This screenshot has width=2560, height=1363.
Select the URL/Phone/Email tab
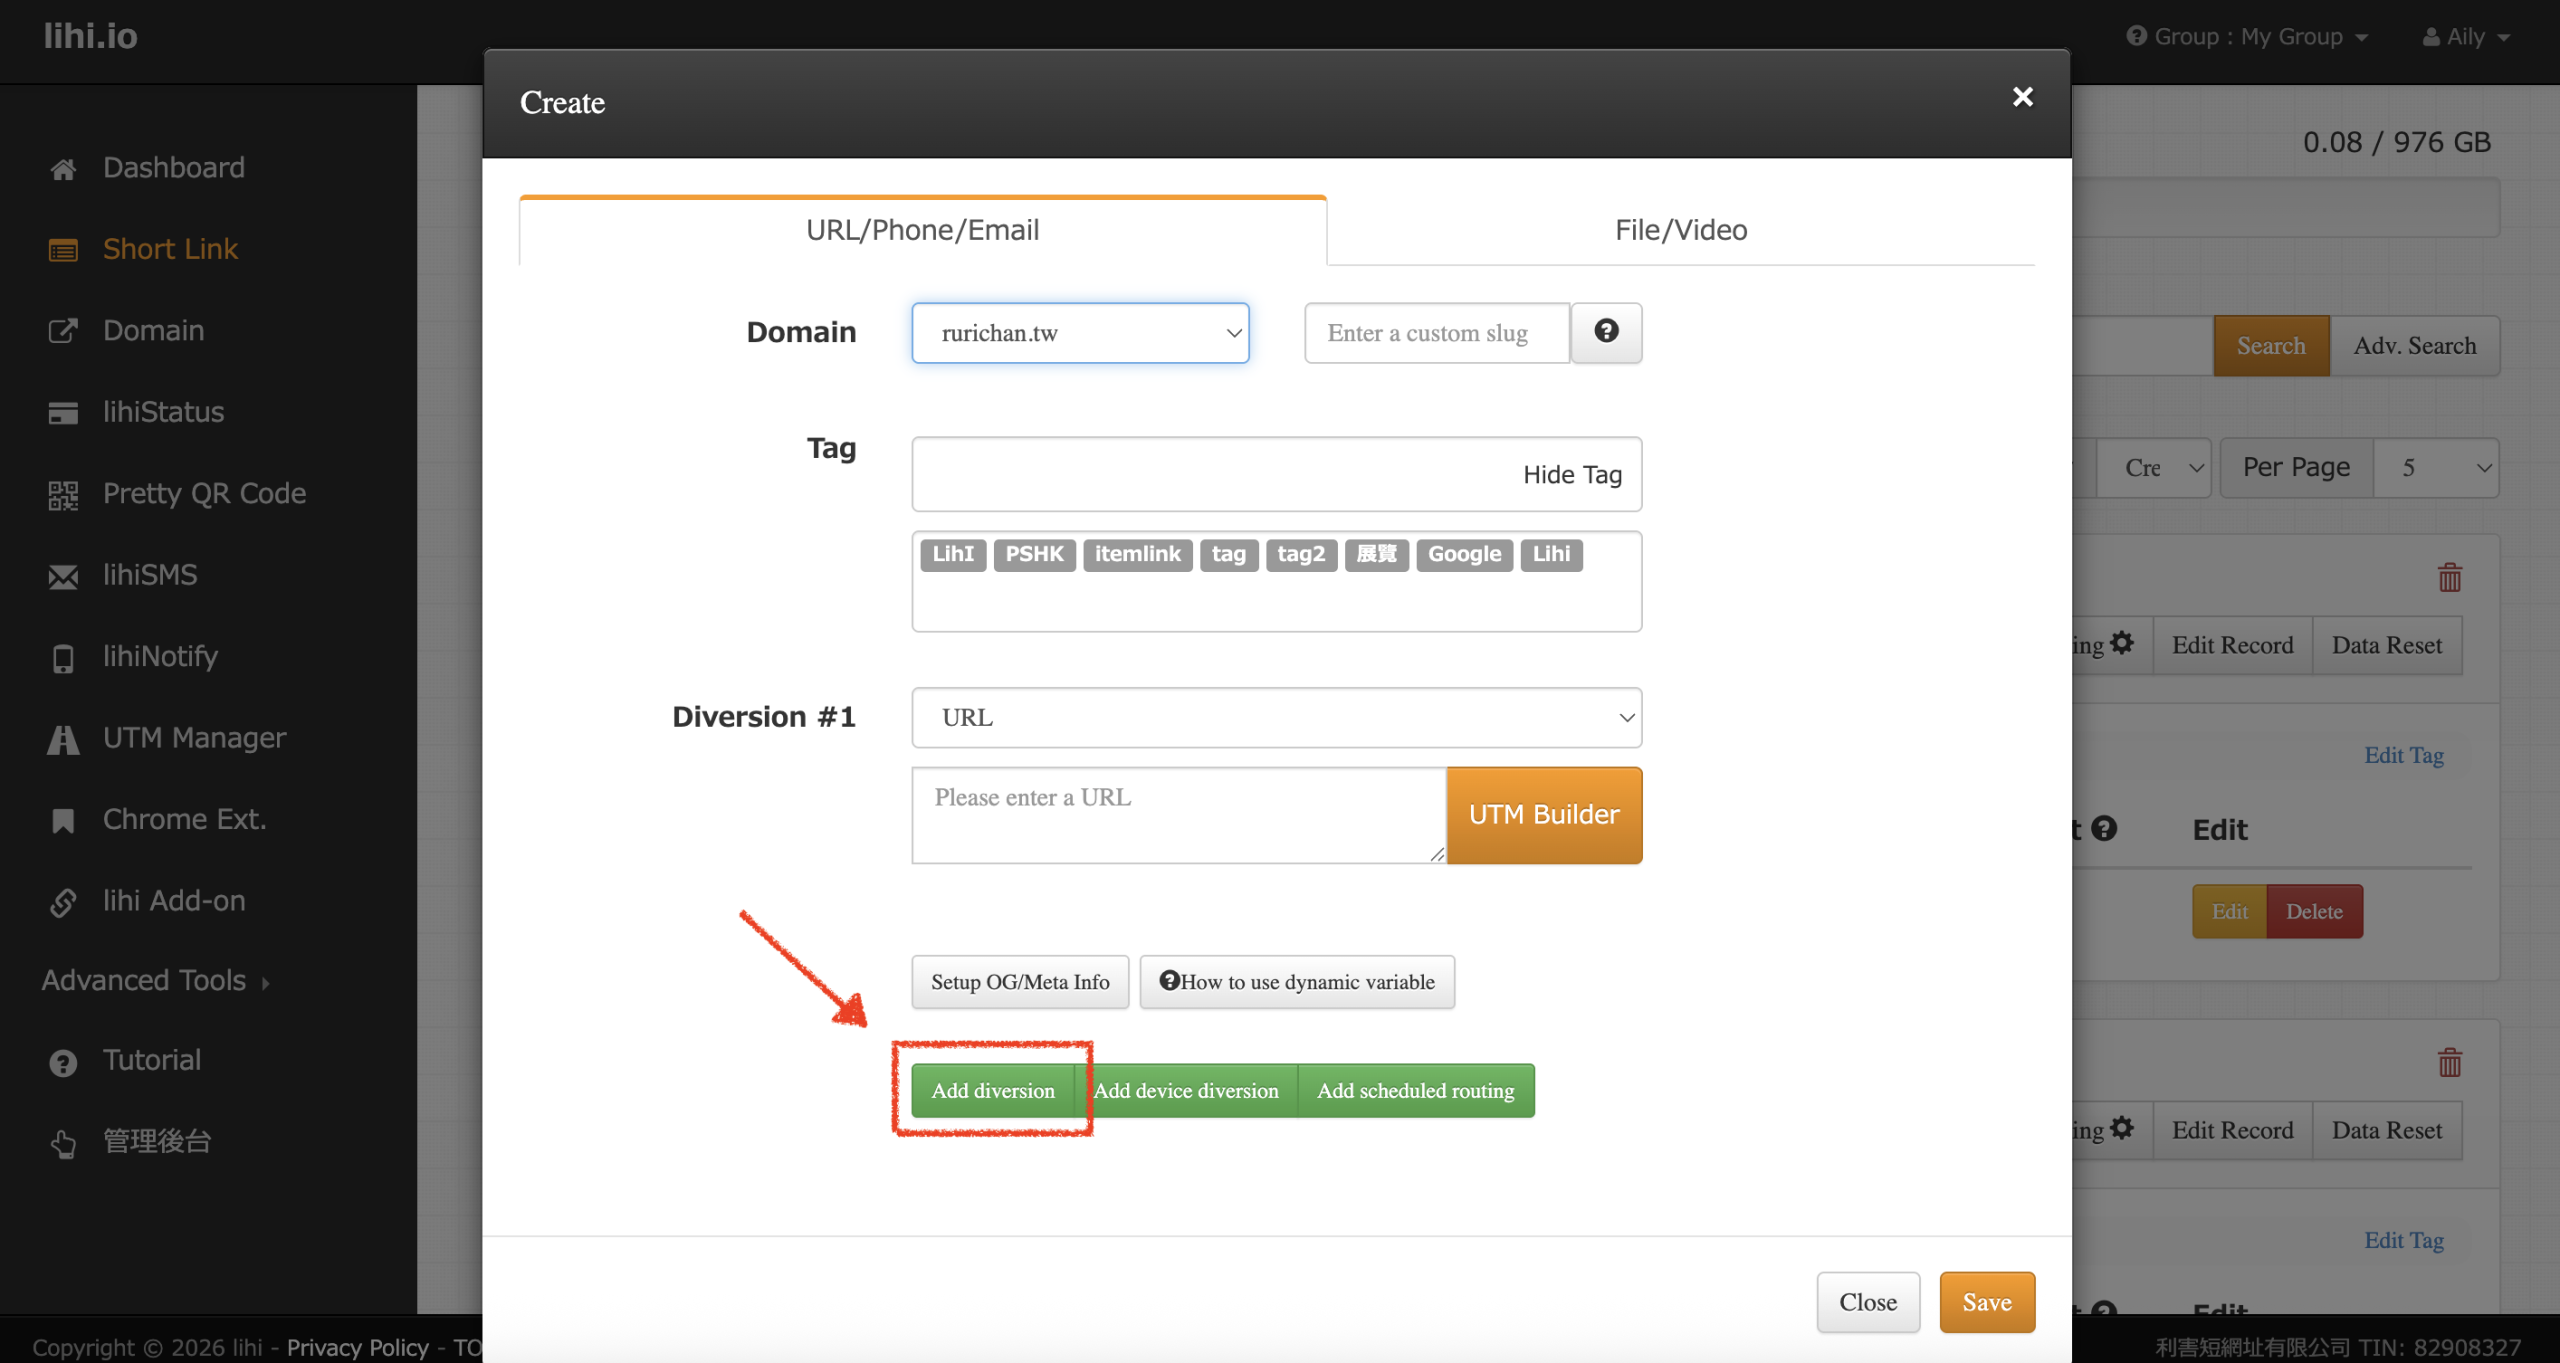pyautogui.click(x=922, y=230)
